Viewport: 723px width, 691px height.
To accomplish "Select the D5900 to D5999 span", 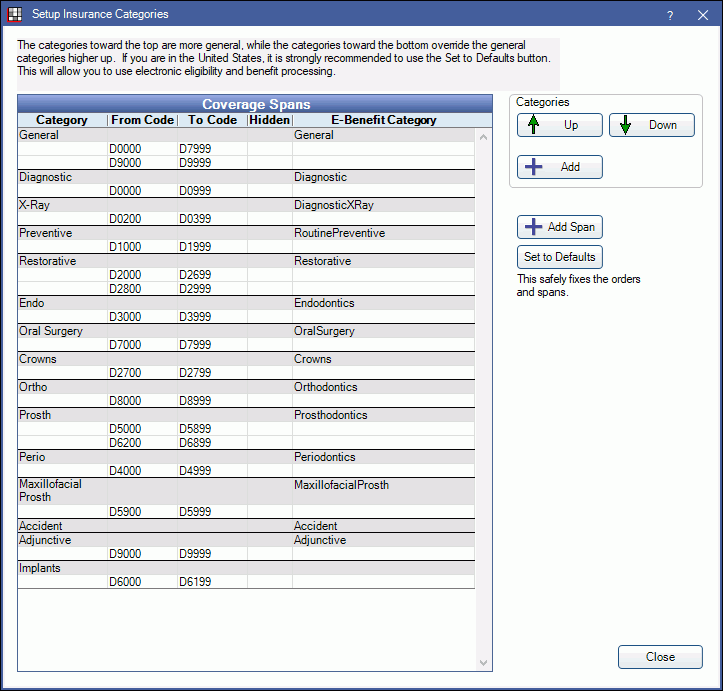I will tap(246, 512).
